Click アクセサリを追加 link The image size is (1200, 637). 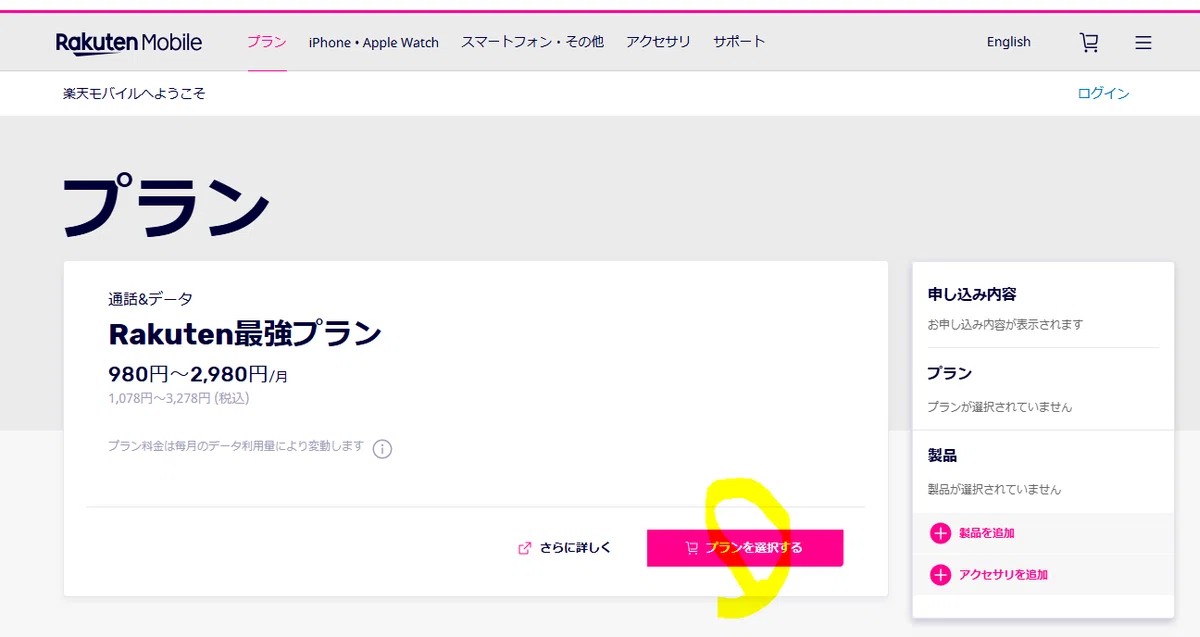[1003, 575]
